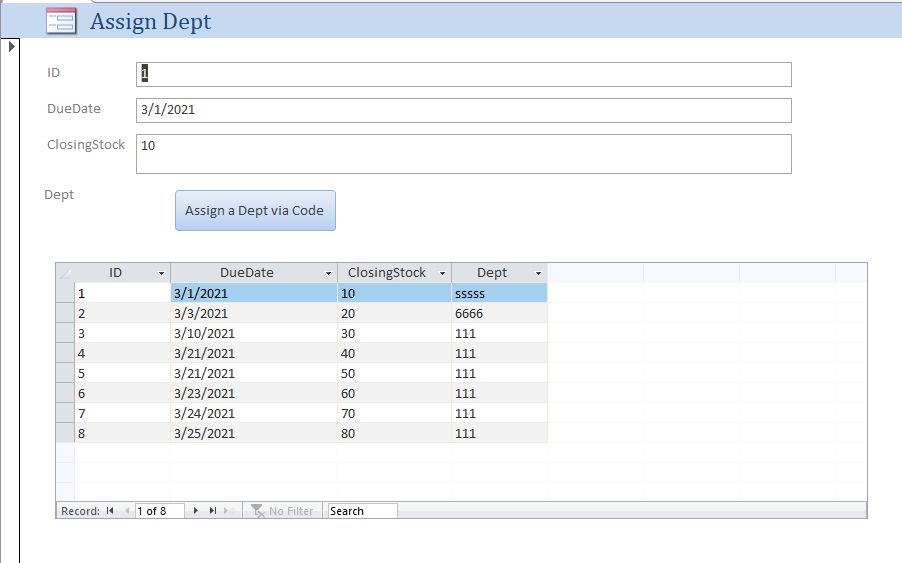Click ID cell with value 7
Image resolution: width=902 pixels, height=563 pixels.
point(123,413)
